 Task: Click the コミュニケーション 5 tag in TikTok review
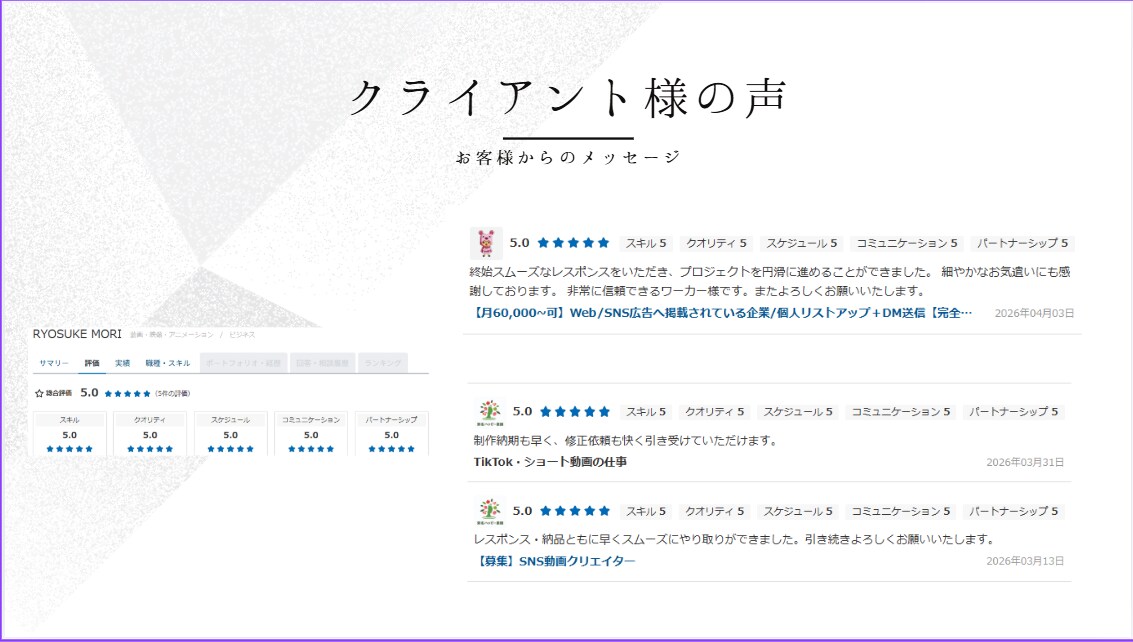[900, 412]
